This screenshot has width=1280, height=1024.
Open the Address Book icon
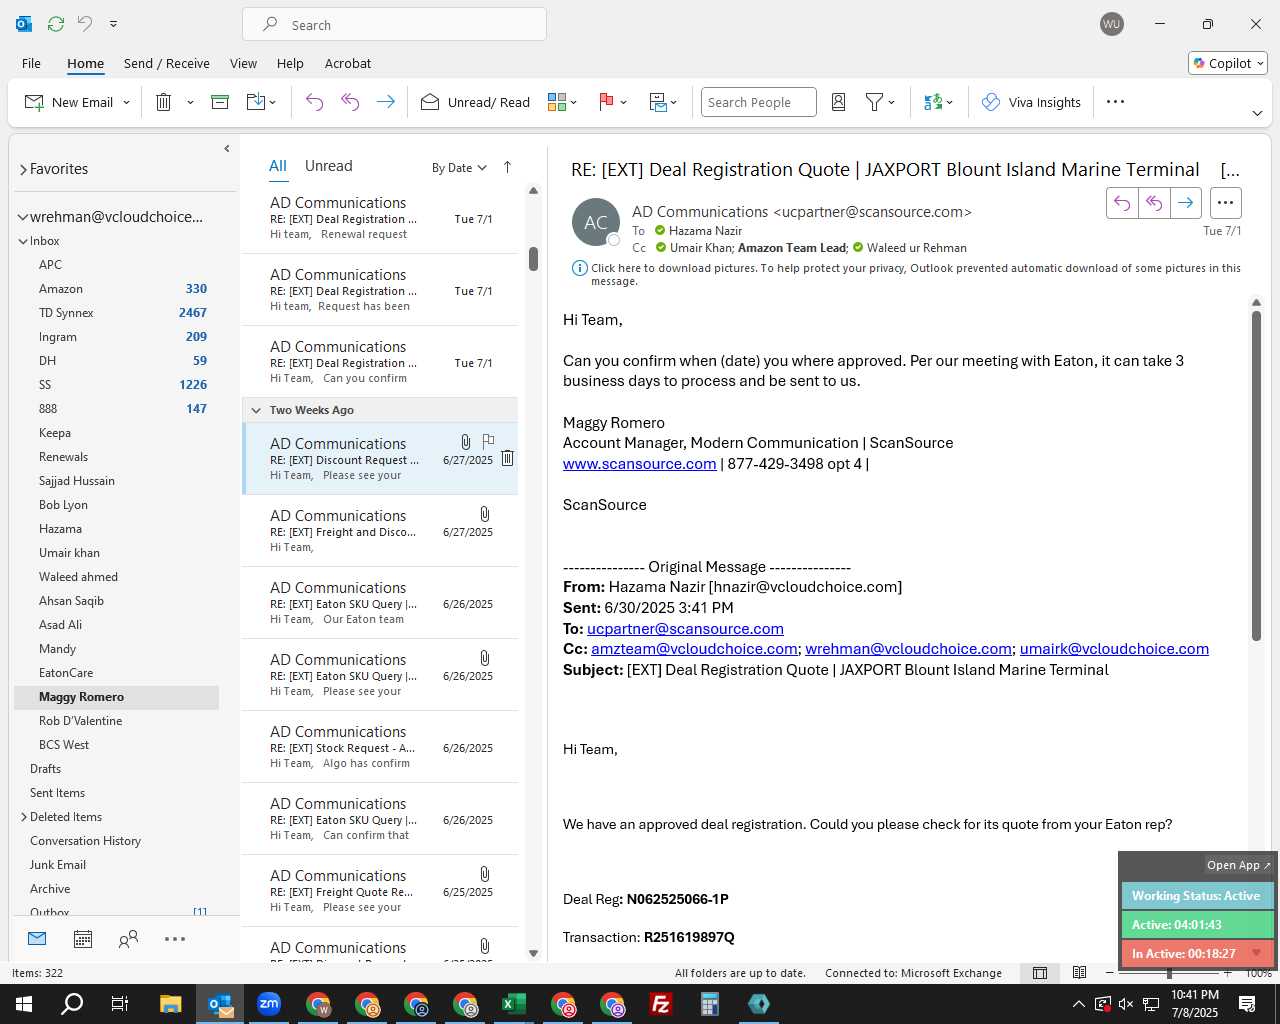coord(839,102)
